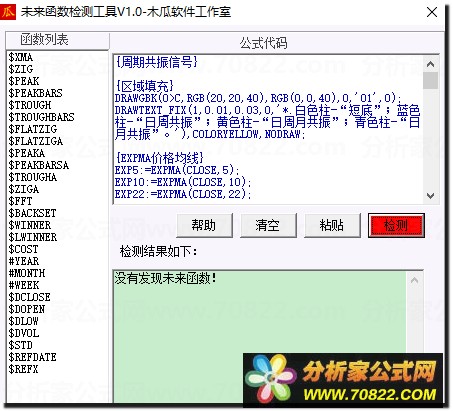This screenshot has width=453, height=411.
Task: Select $PEAKBARS function entry
Action: pos(35,93)
